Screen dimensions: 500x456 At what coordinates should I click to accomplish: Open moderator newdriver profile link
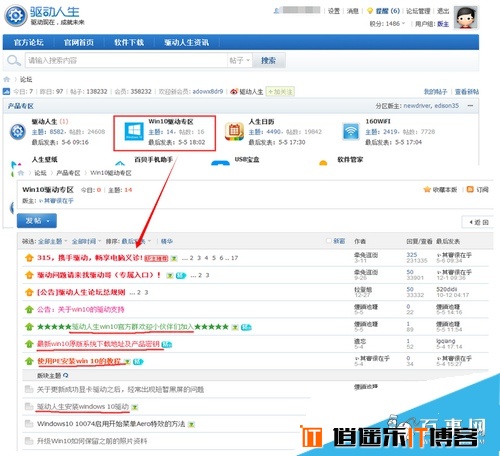417,106
